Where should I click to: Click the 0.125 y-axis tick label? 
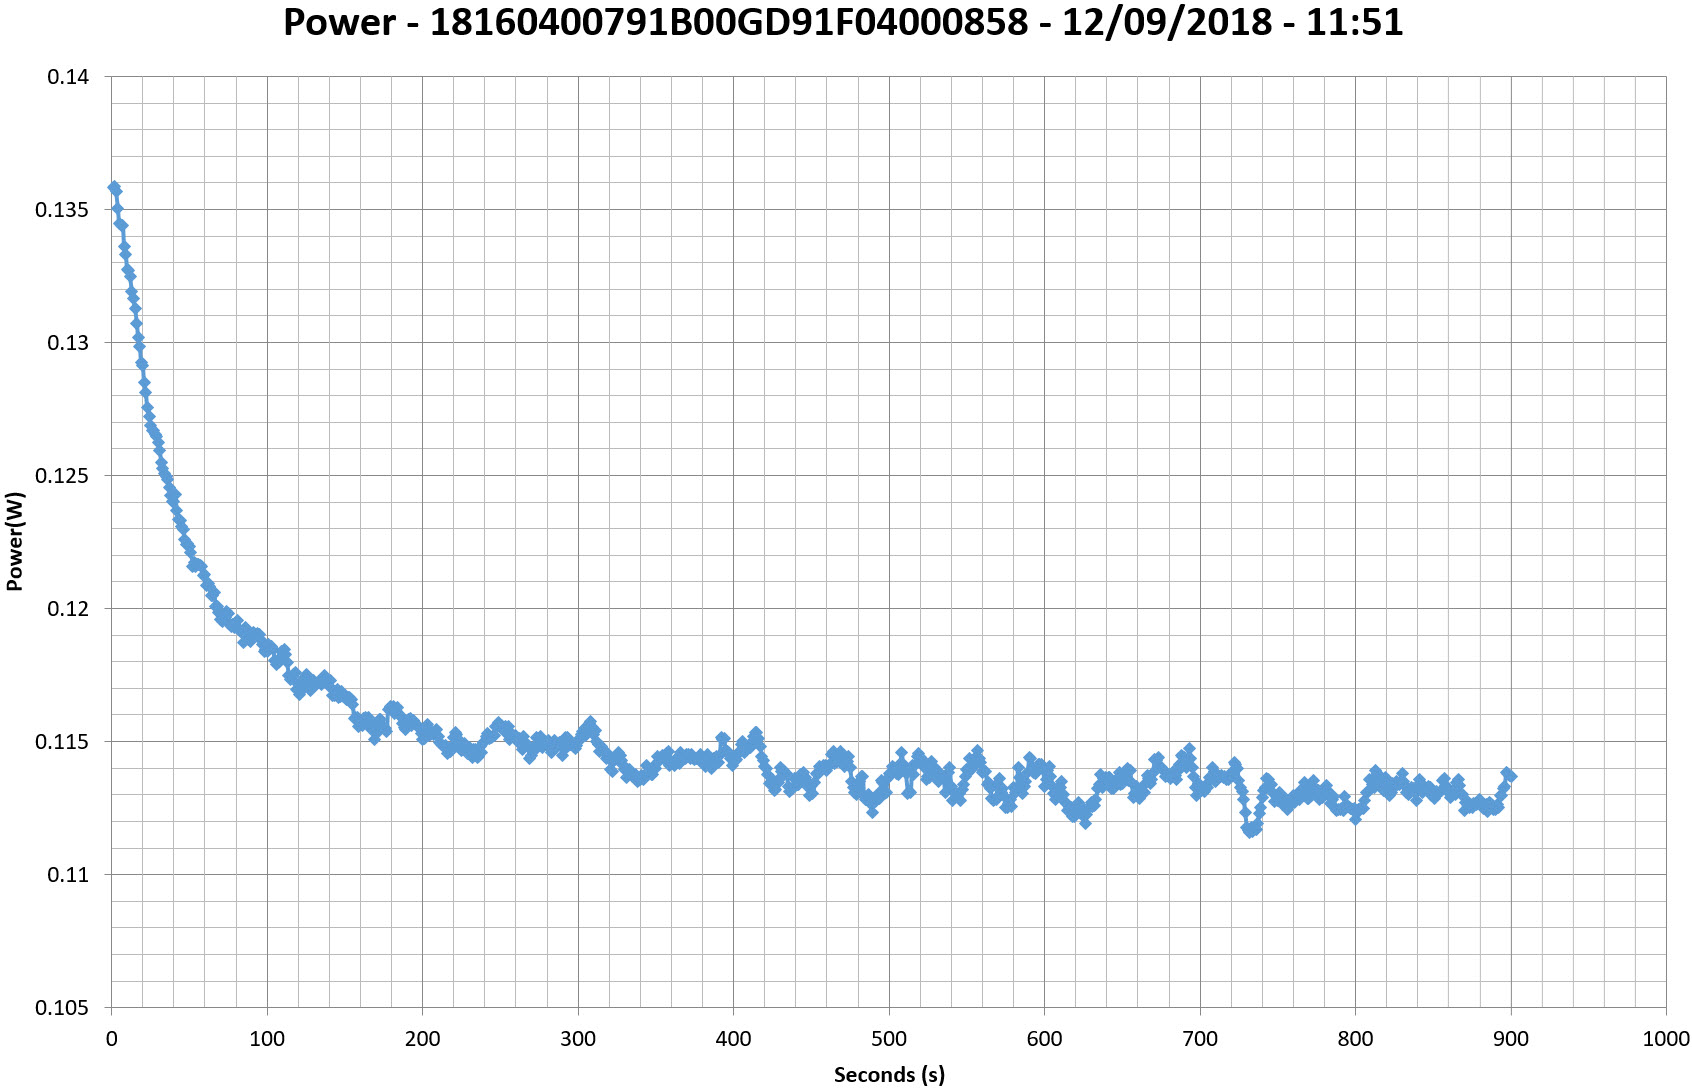click(x=62, y=476)
